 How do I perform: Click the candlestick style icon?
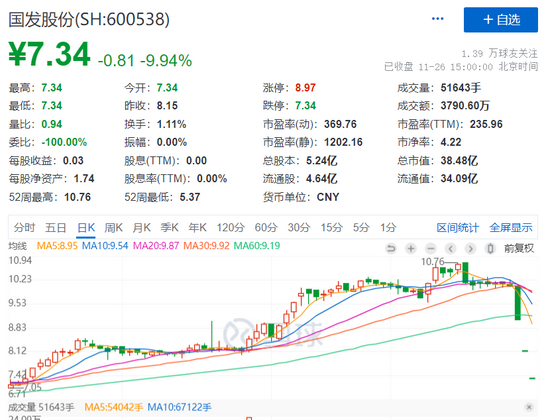pos(490,249)
